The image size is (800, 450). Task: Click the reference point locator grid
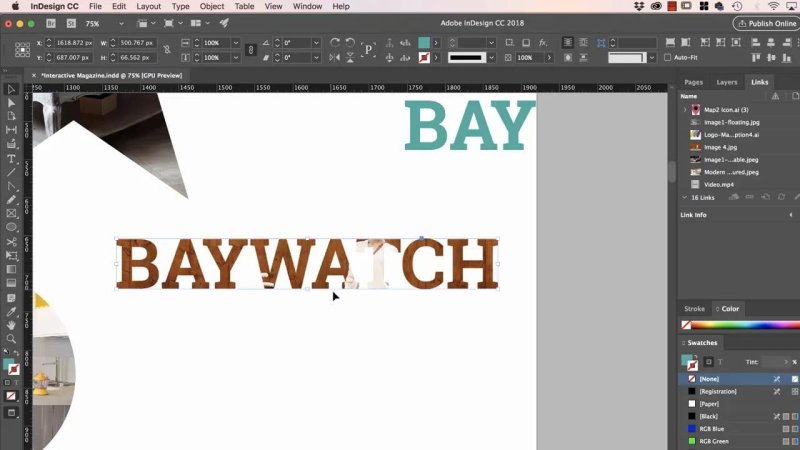tap(22, 50)
